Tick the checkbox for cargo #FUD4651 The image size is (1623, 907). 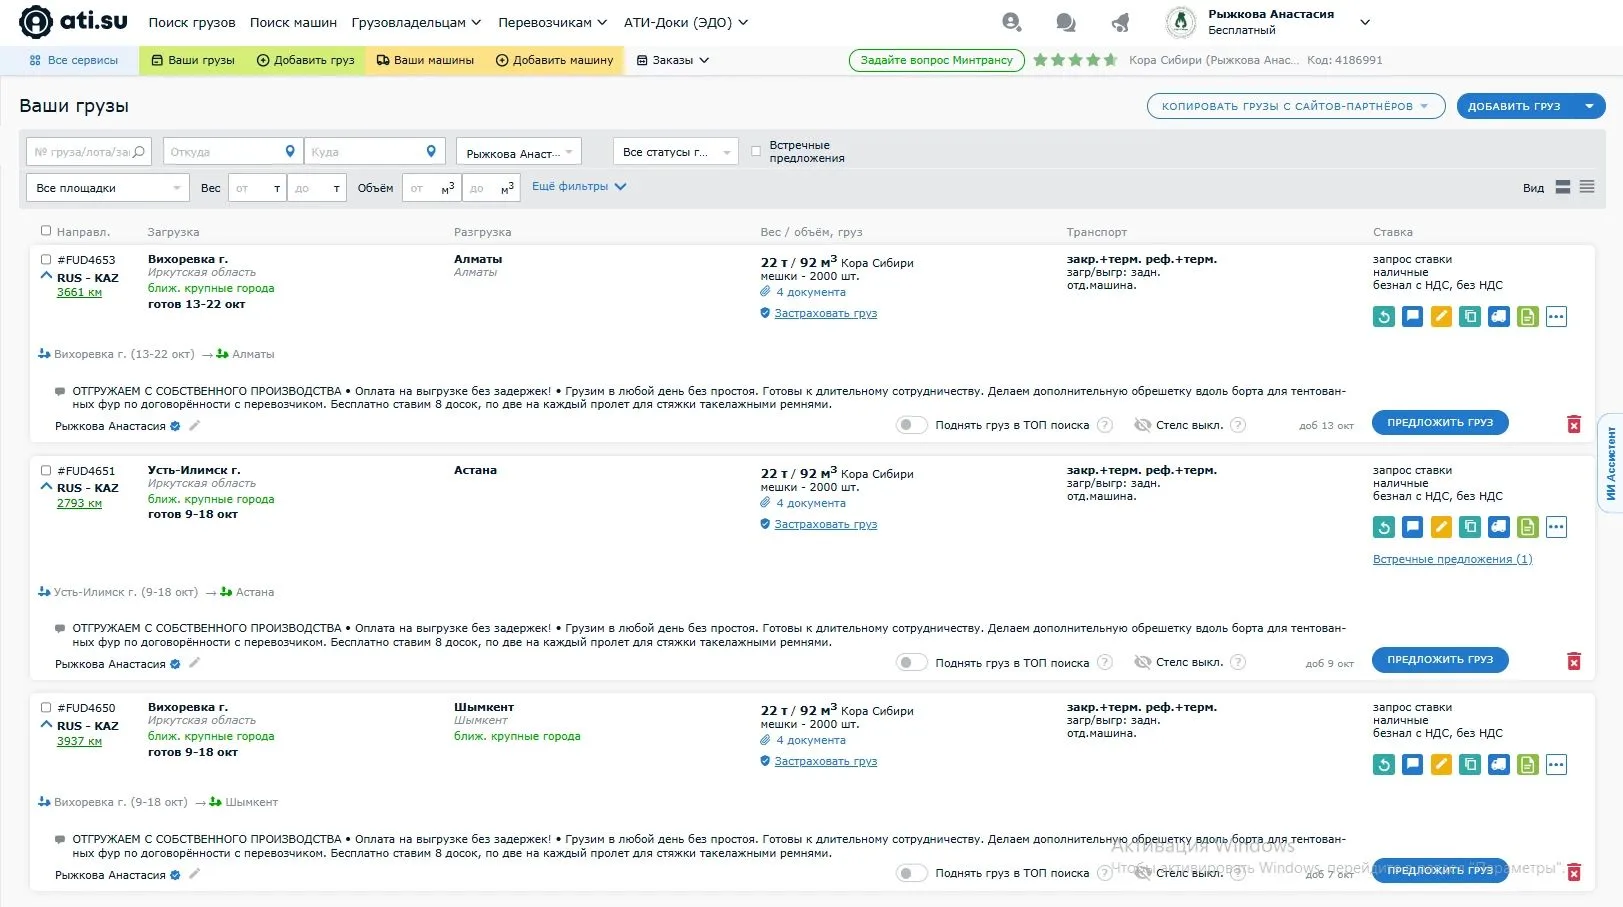46,470
